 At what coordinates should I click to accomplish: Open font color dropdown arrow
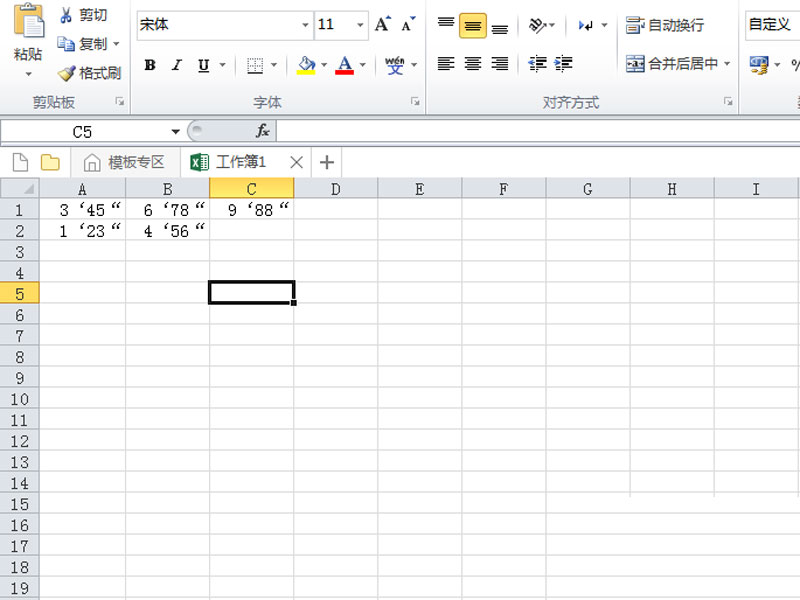(x=362, y=65)
